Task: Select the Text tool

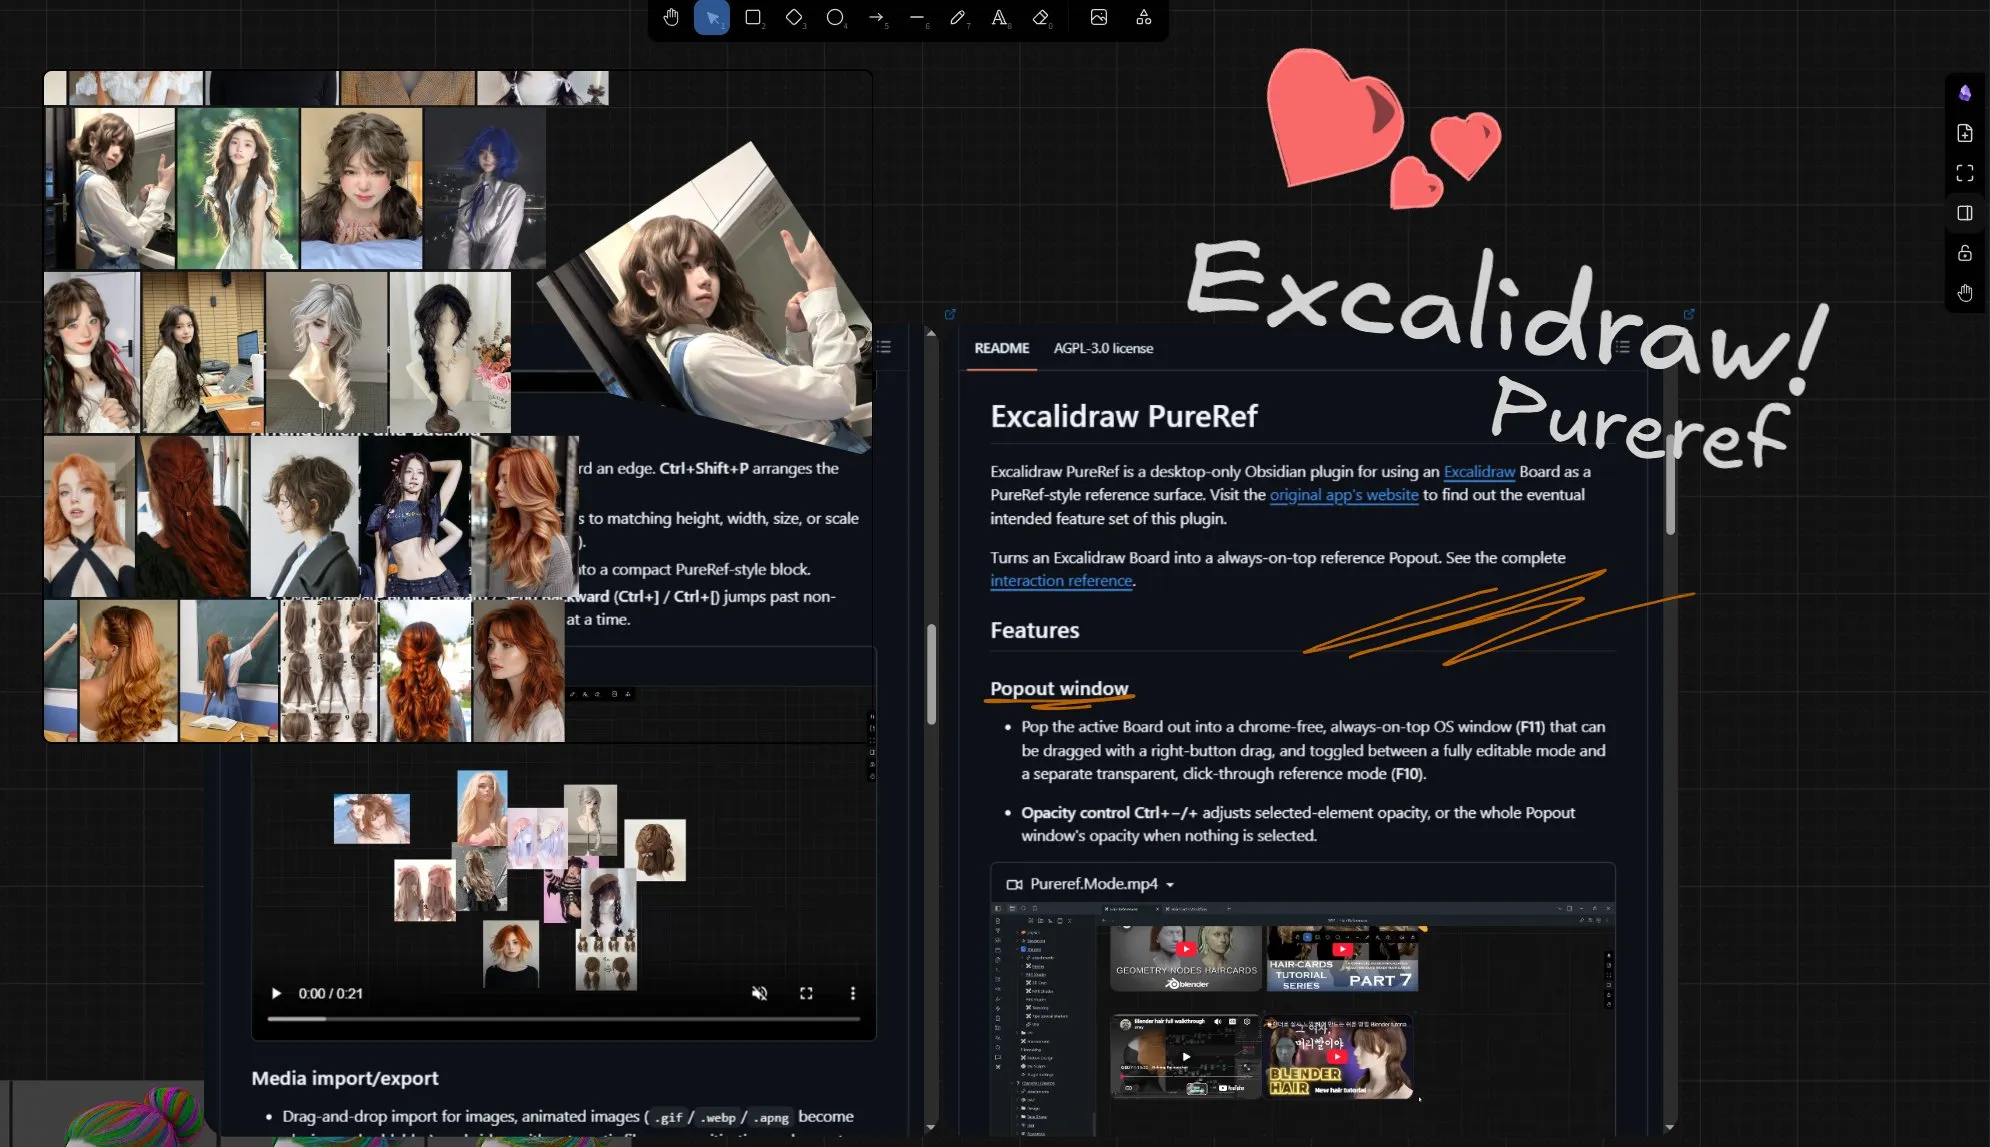Action: 999,17
